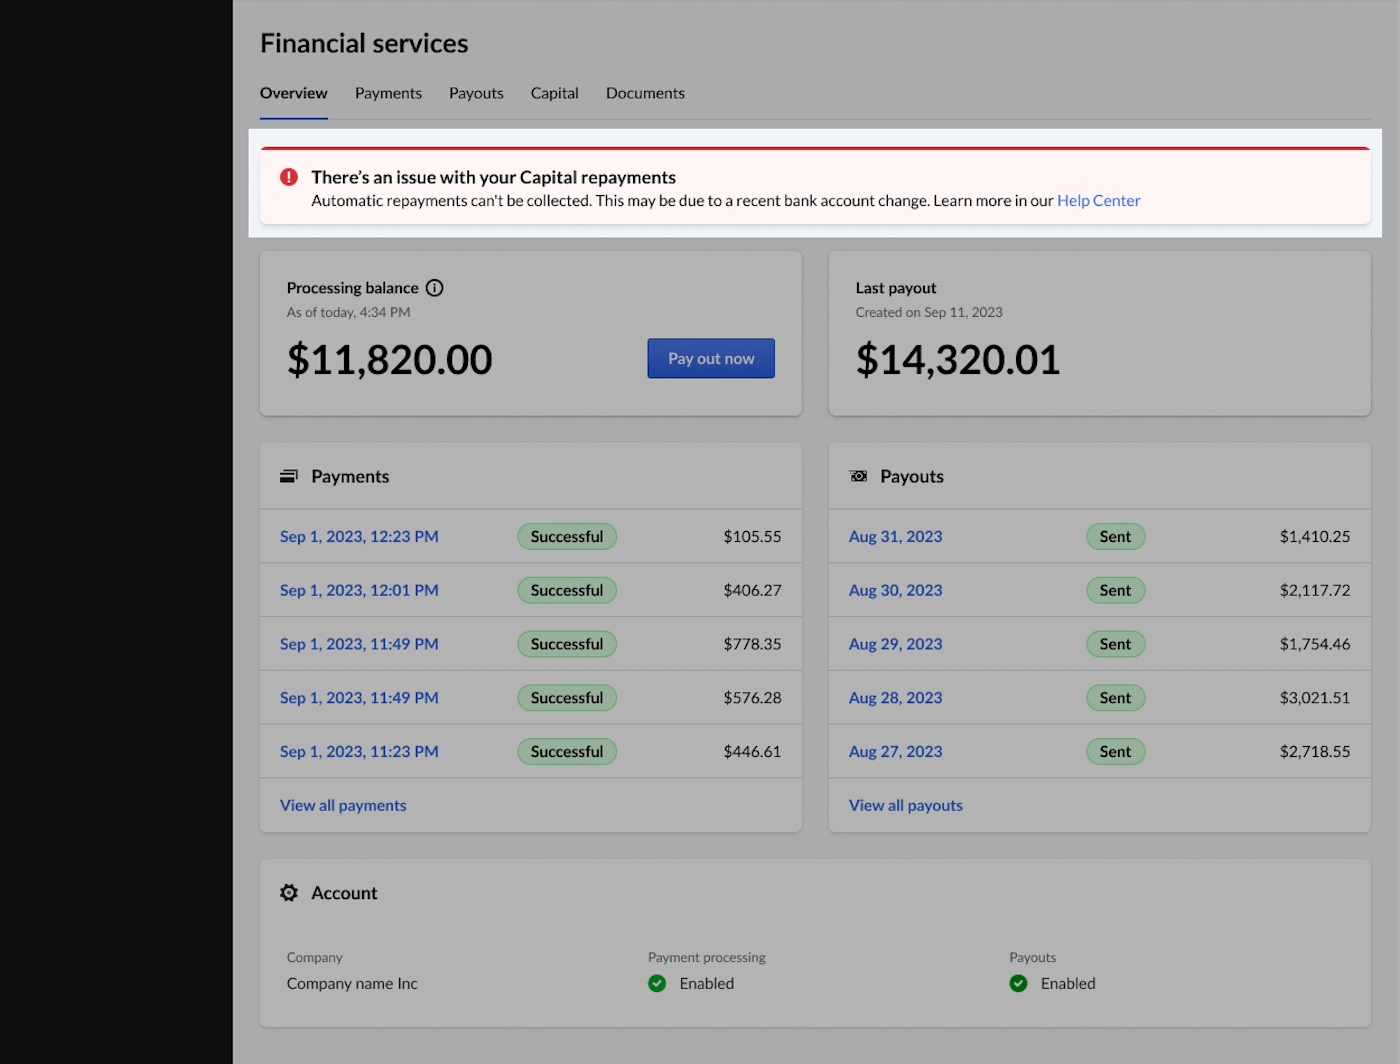Click the card icon next to Payments heading
Screen dimensions: 1400x1064
point(289,476)
